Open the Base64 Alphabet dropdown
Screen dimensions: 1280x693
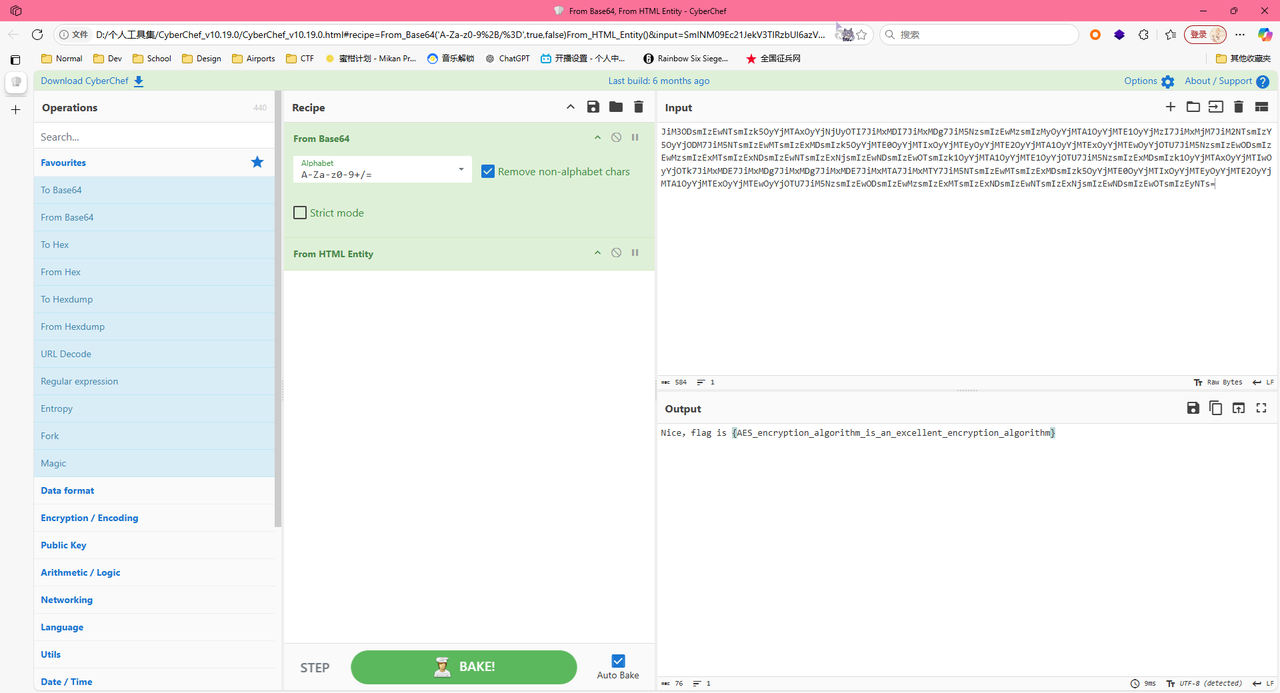[461, 170]
